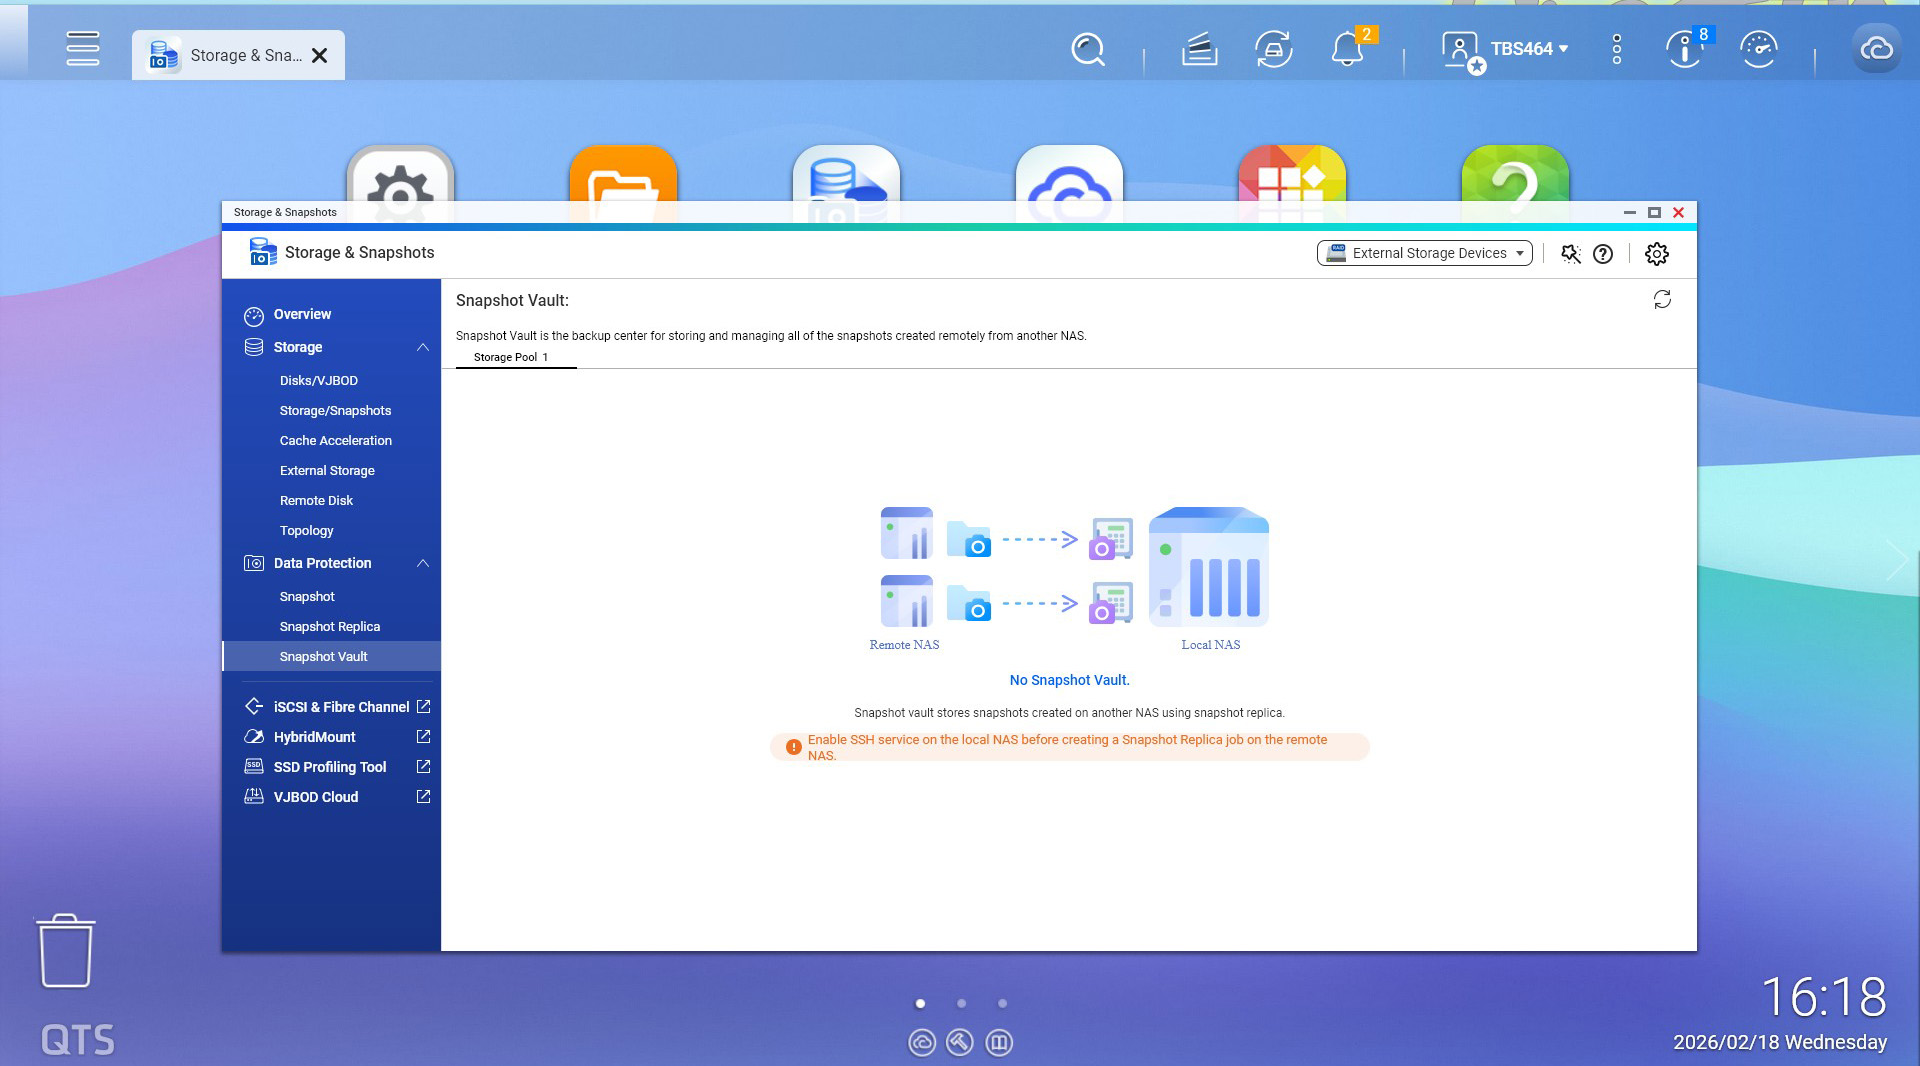Open the main hamburger menu
Screen dimensions: 1920x1066
83,49
